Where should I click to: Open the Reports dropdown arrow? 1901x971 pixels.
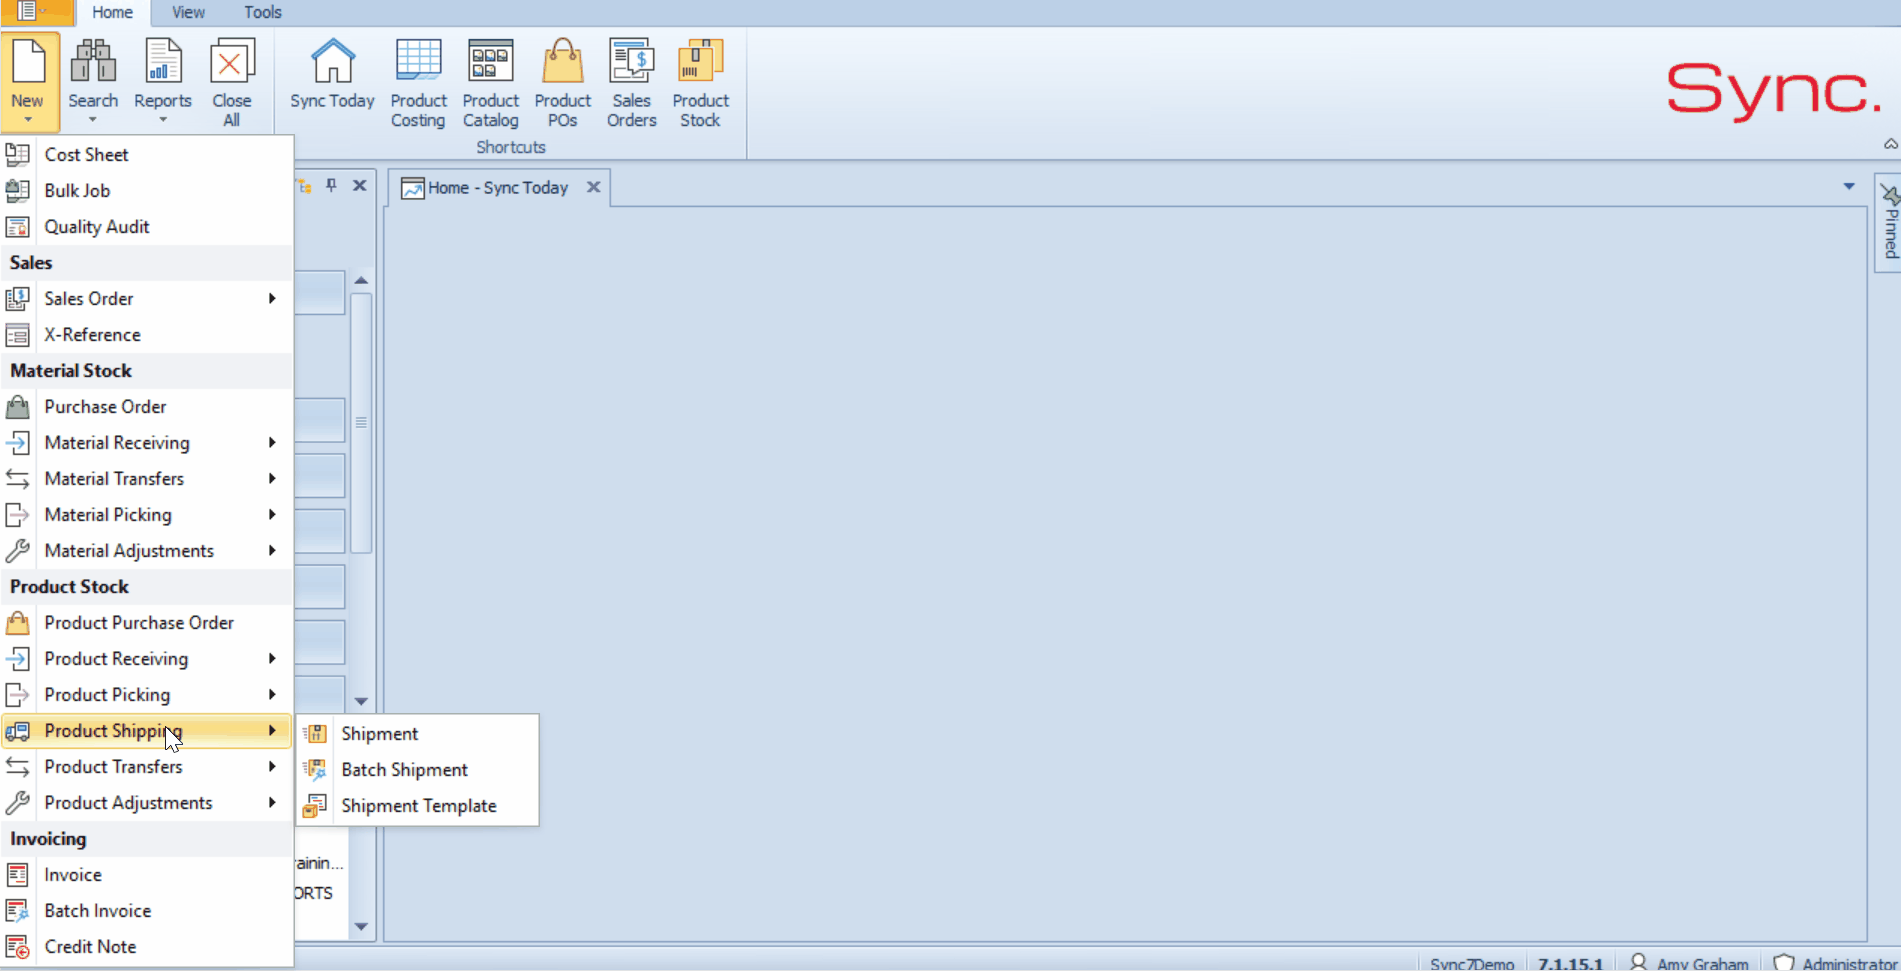click(x=163, y=120)
